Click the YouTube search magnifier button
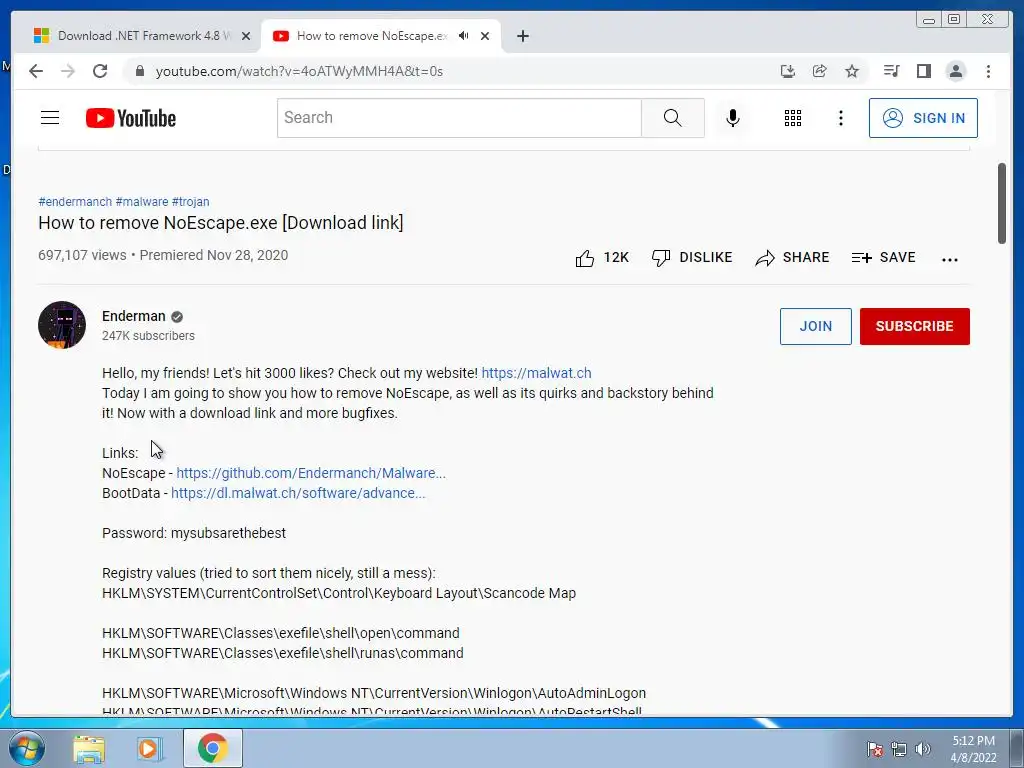Screen dimensions: 1024x768 [x=673, y=118]
